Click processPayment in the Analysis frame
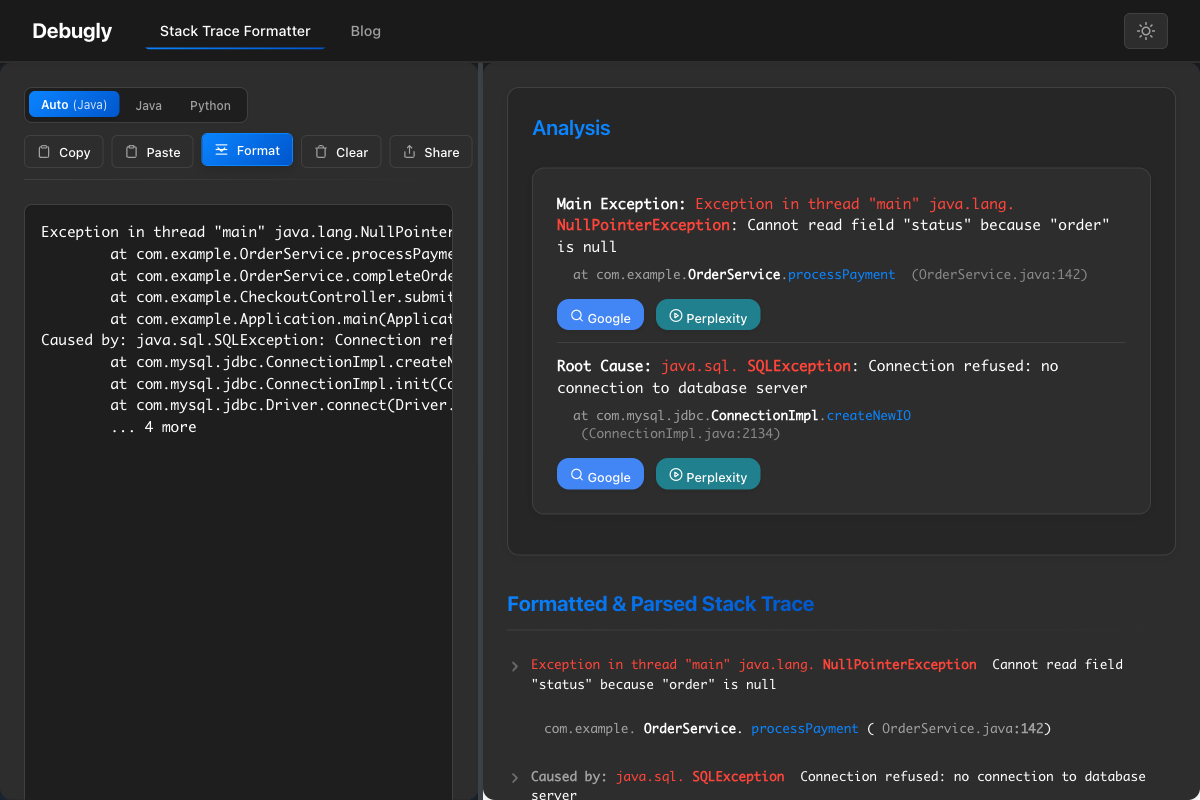Screen dimensions: 1200x800 (x=842, y=274)
